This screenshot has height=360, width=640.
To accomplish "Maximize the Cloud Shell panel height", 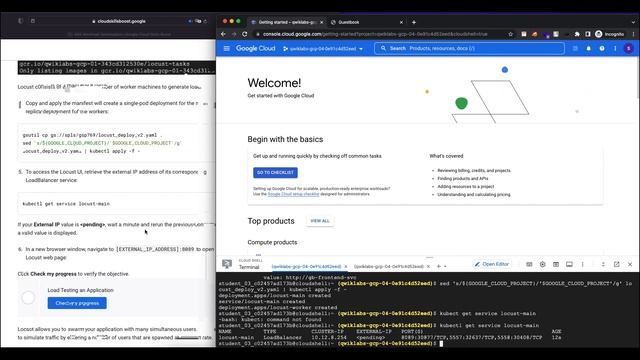I will coord(603,264).
